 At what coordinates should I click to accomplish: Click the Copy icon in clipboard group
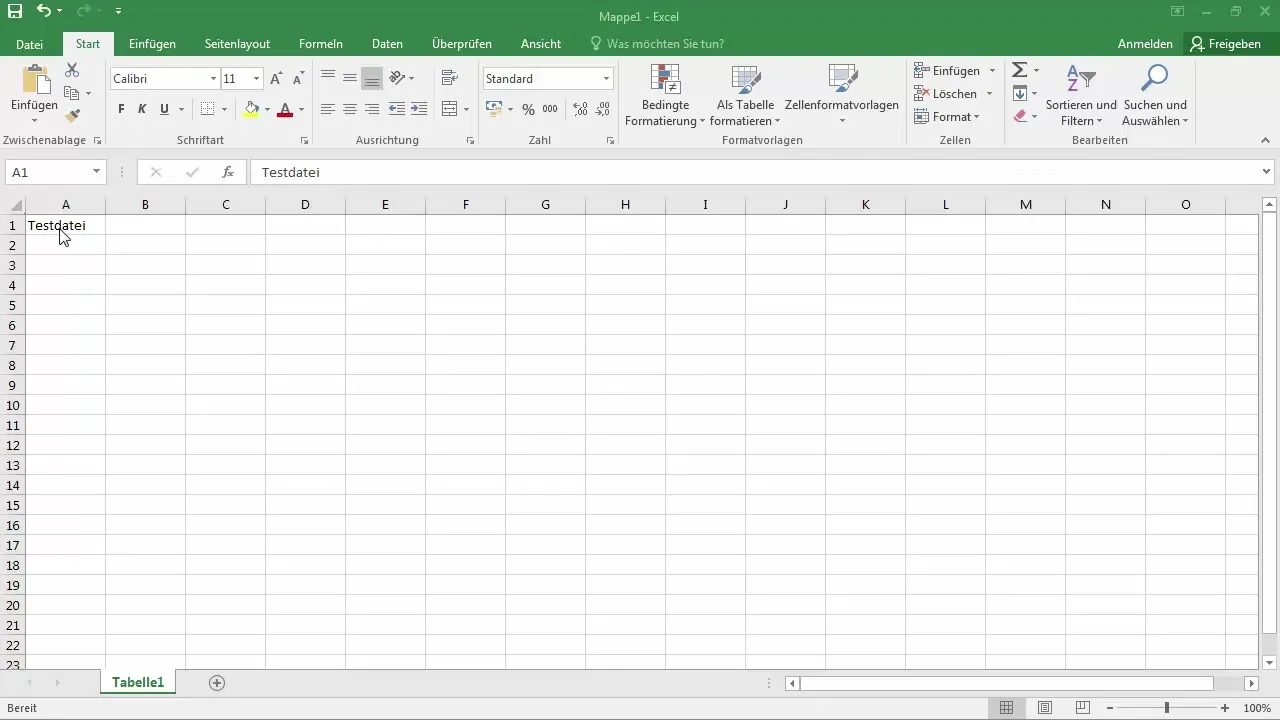pyautogui.click(x=72, y=93)
